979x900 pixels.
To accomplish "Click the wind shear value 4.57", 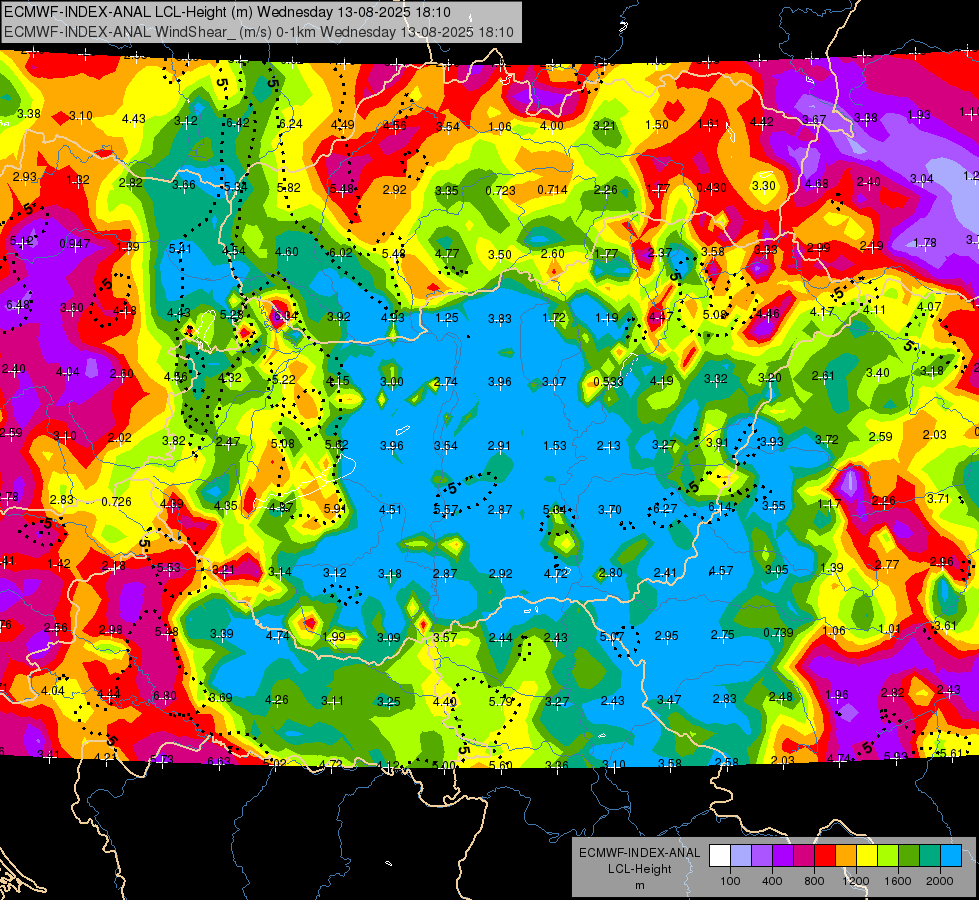I will (x=721, y=571).
